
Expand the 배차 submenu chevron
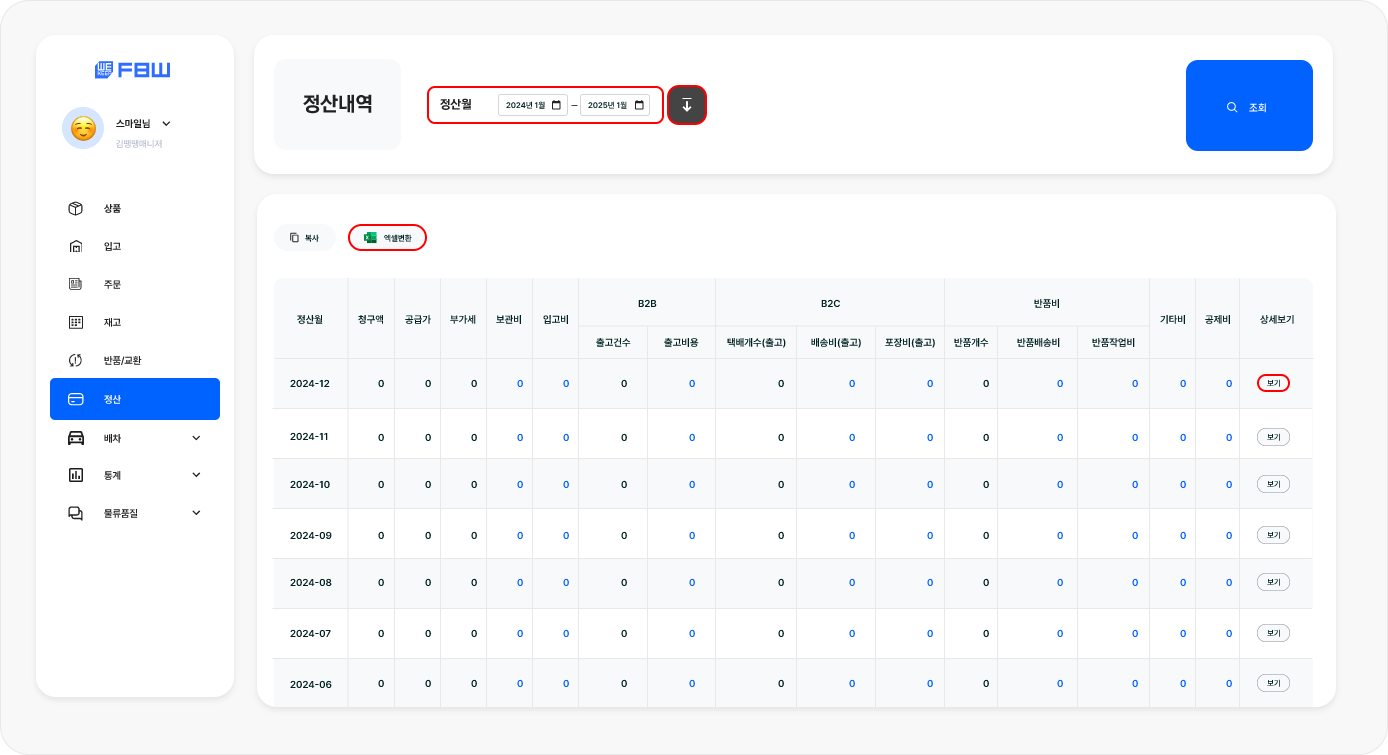point(196,438)
